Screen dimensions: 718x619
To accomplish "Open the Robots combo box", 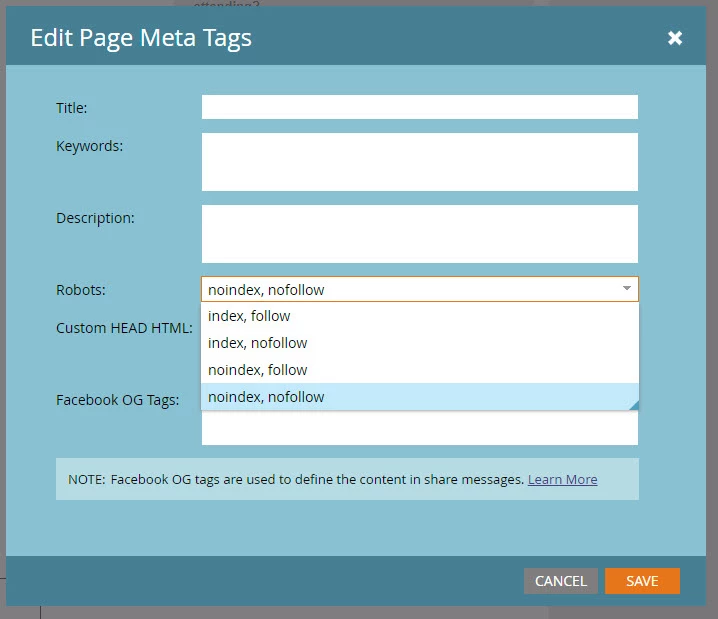I will coord(419,289).
